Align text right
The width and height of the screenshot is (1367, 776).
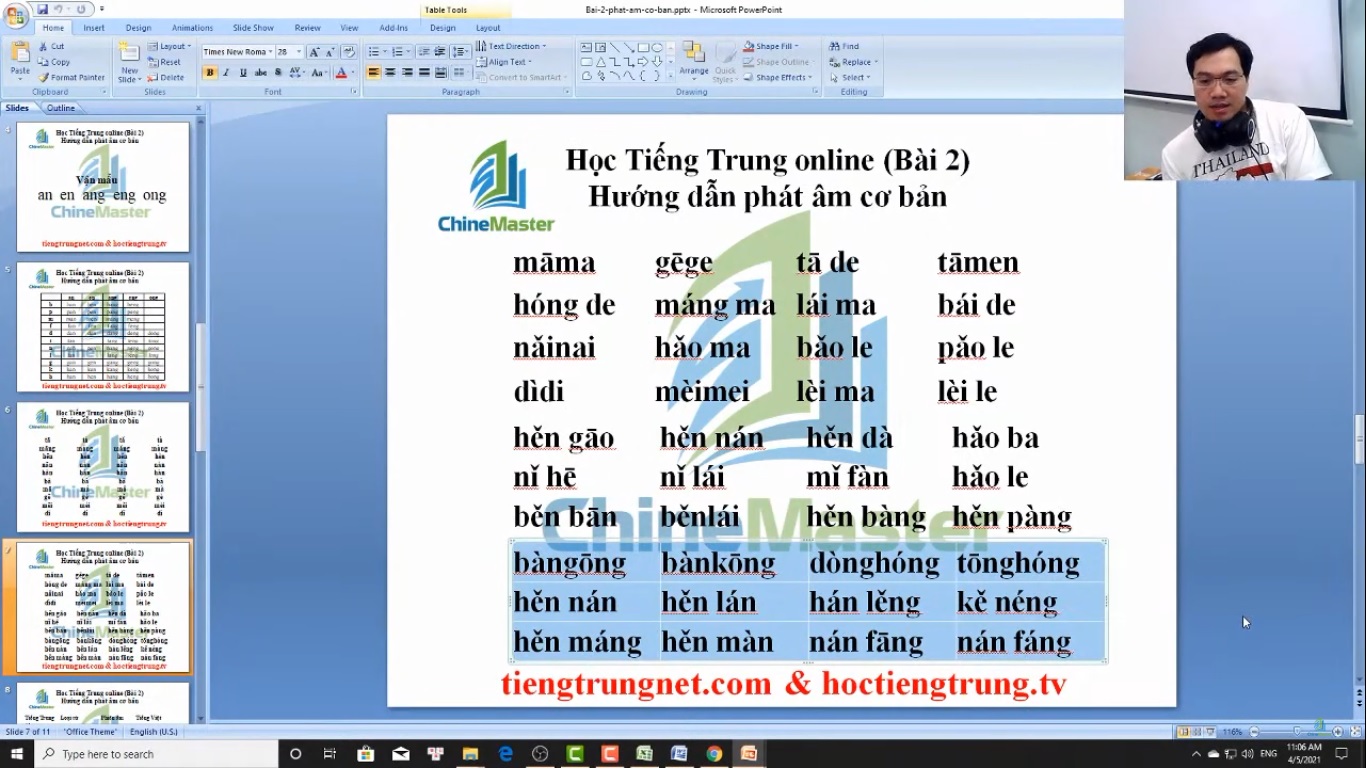tap(407, 73)
